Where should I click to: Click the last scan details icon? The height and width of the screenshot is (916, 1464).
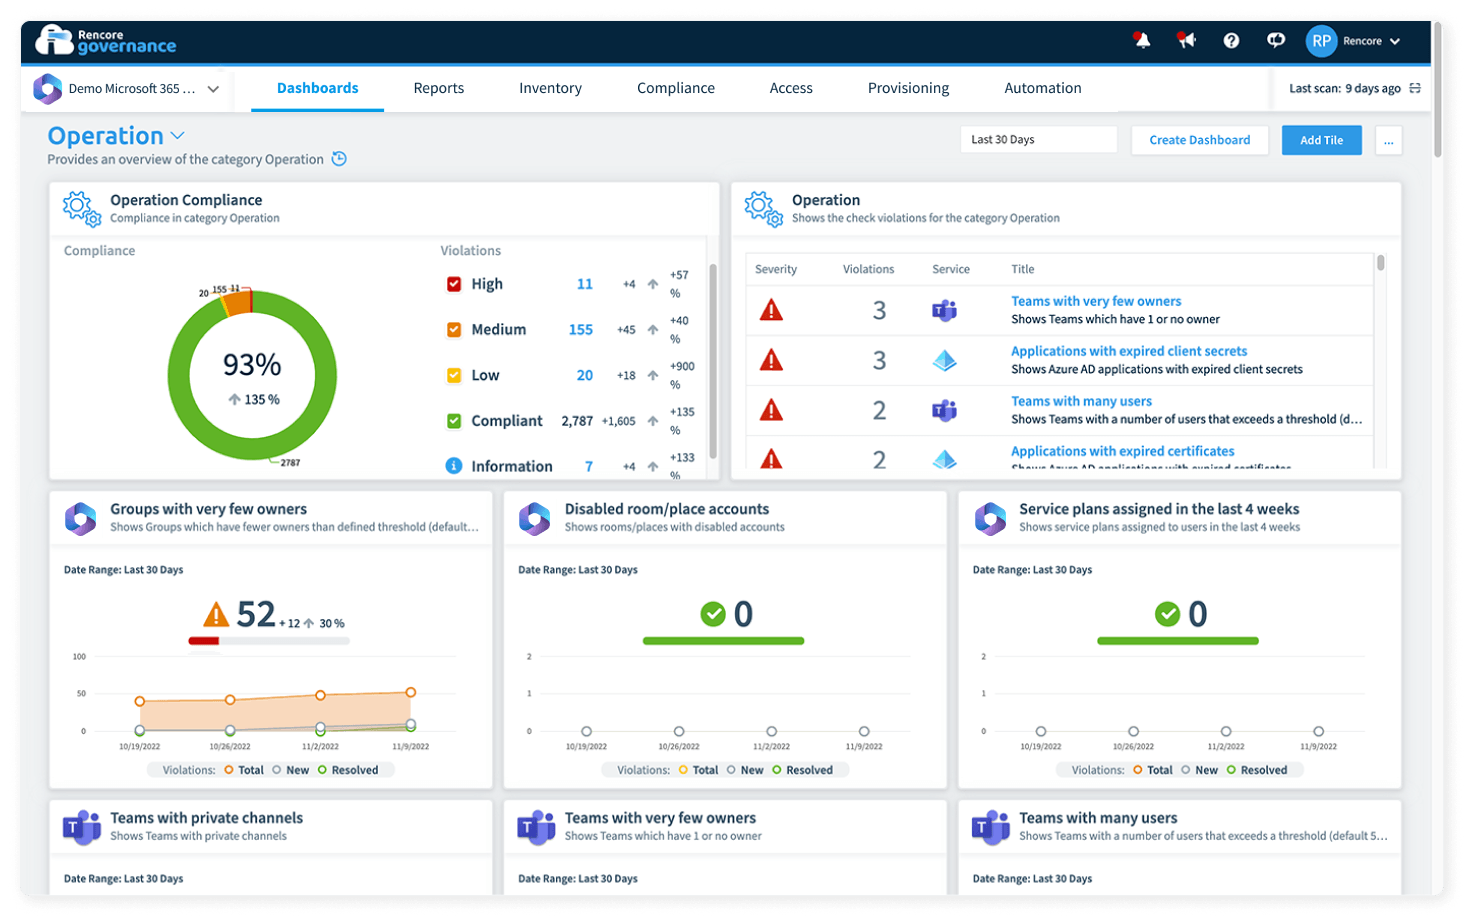click(1415, 88)
